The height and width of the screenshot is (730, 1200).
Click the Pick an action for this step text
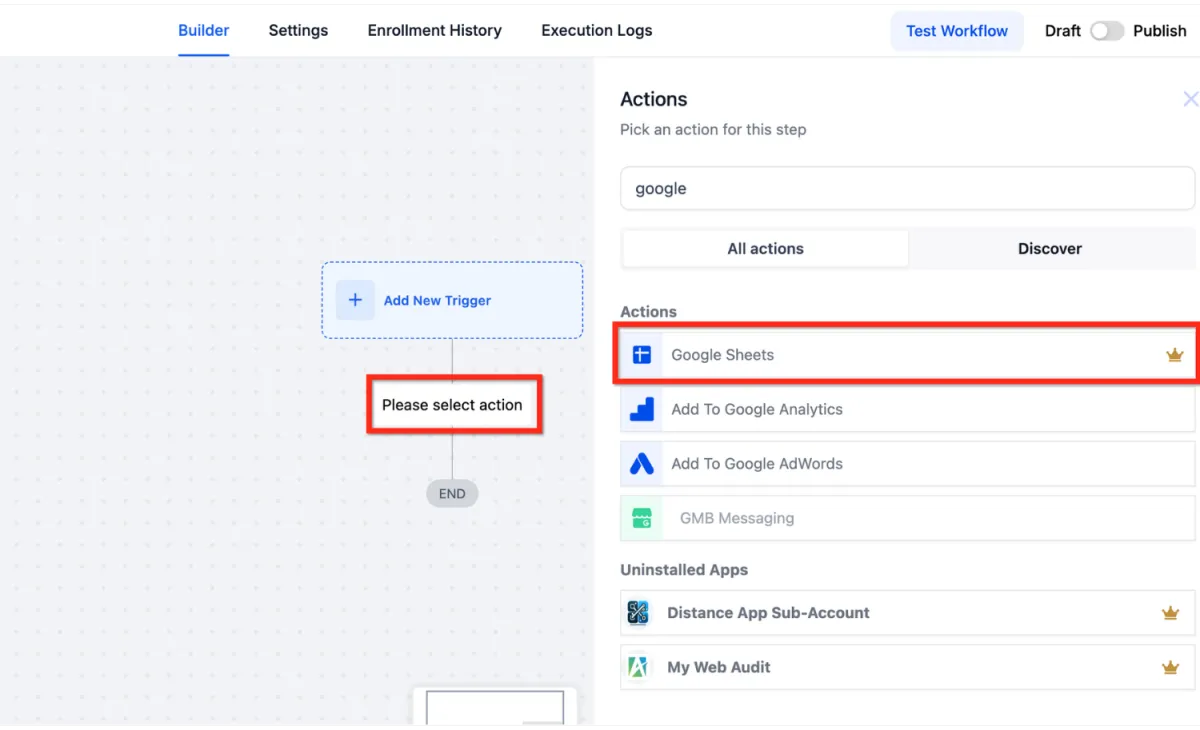(713, 129)
